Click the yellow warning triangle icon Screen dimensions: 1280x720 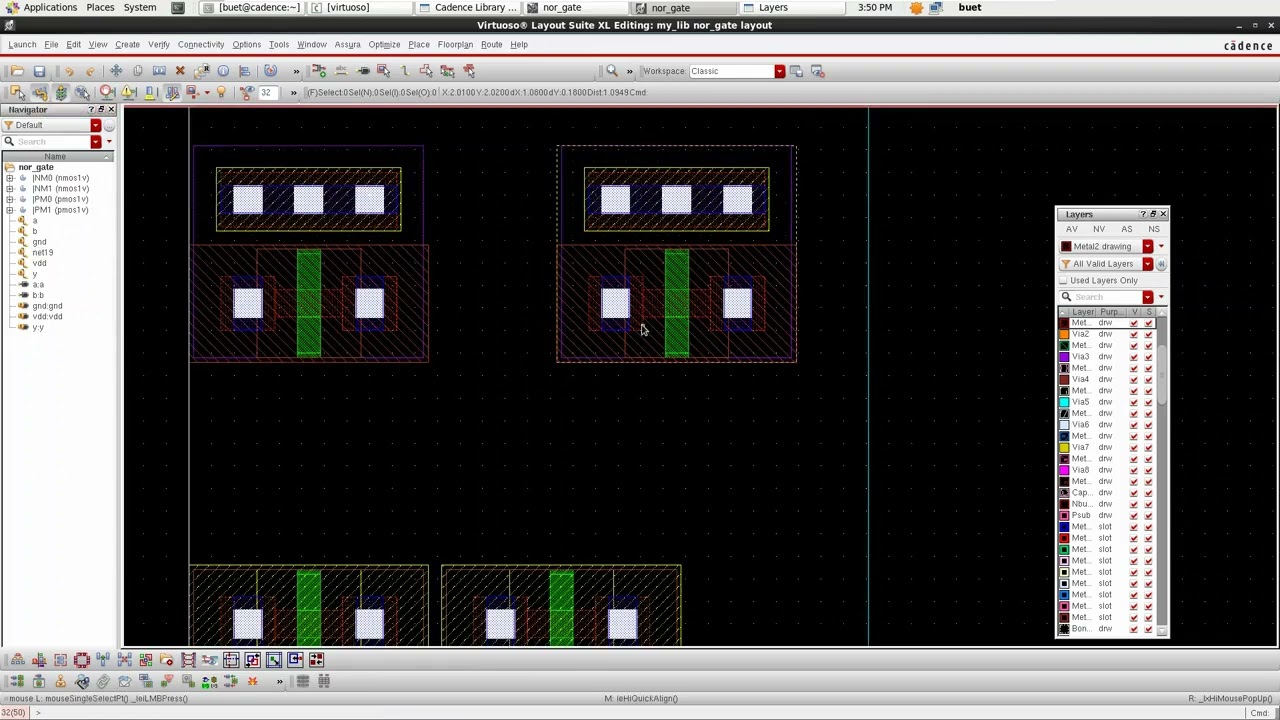pyautogui.click(x=128, y=92)
